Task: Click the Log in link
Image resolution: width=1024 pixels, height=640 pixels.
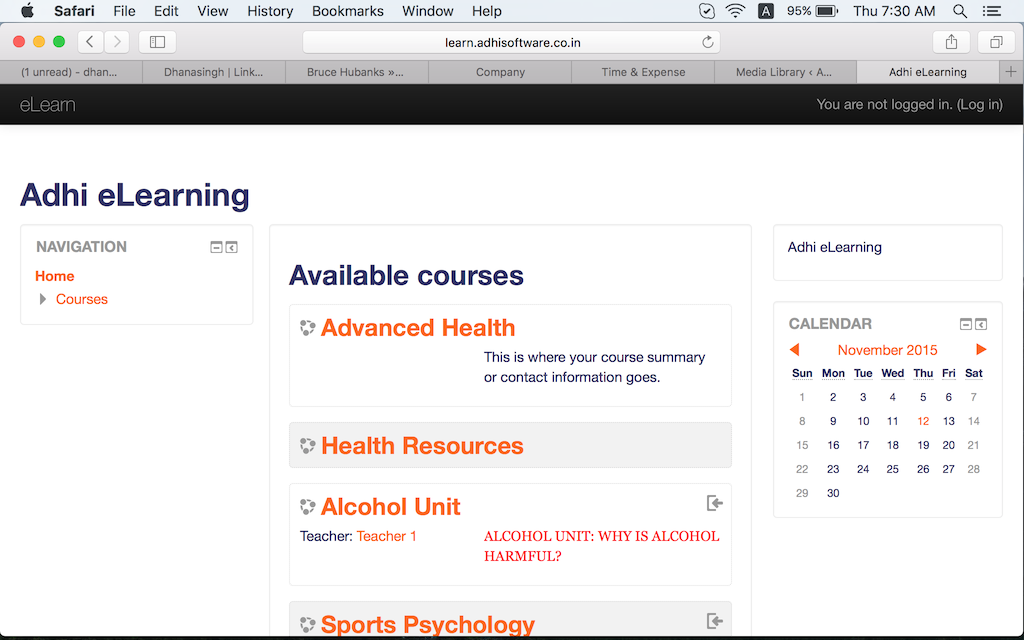Action: (x=980, y=104)
